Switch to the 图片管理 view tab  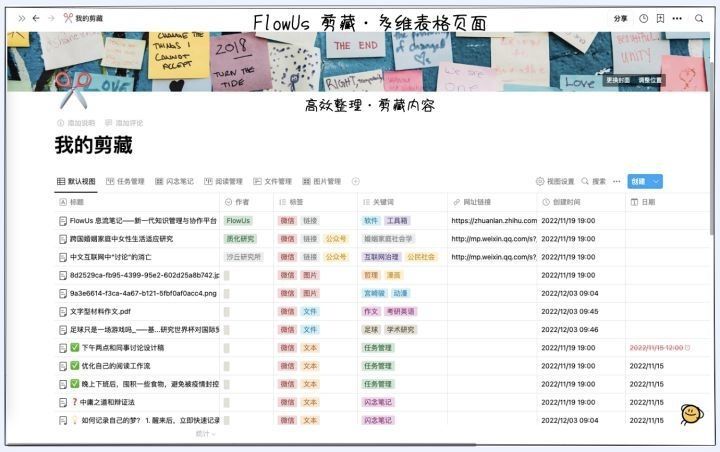pyautogui.click(x=321, y=181)
